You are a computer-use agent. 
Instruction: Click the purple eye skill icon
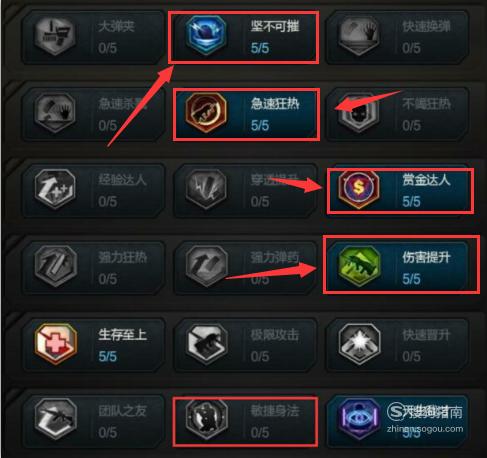pyautogui.click(x=359, y=420)
